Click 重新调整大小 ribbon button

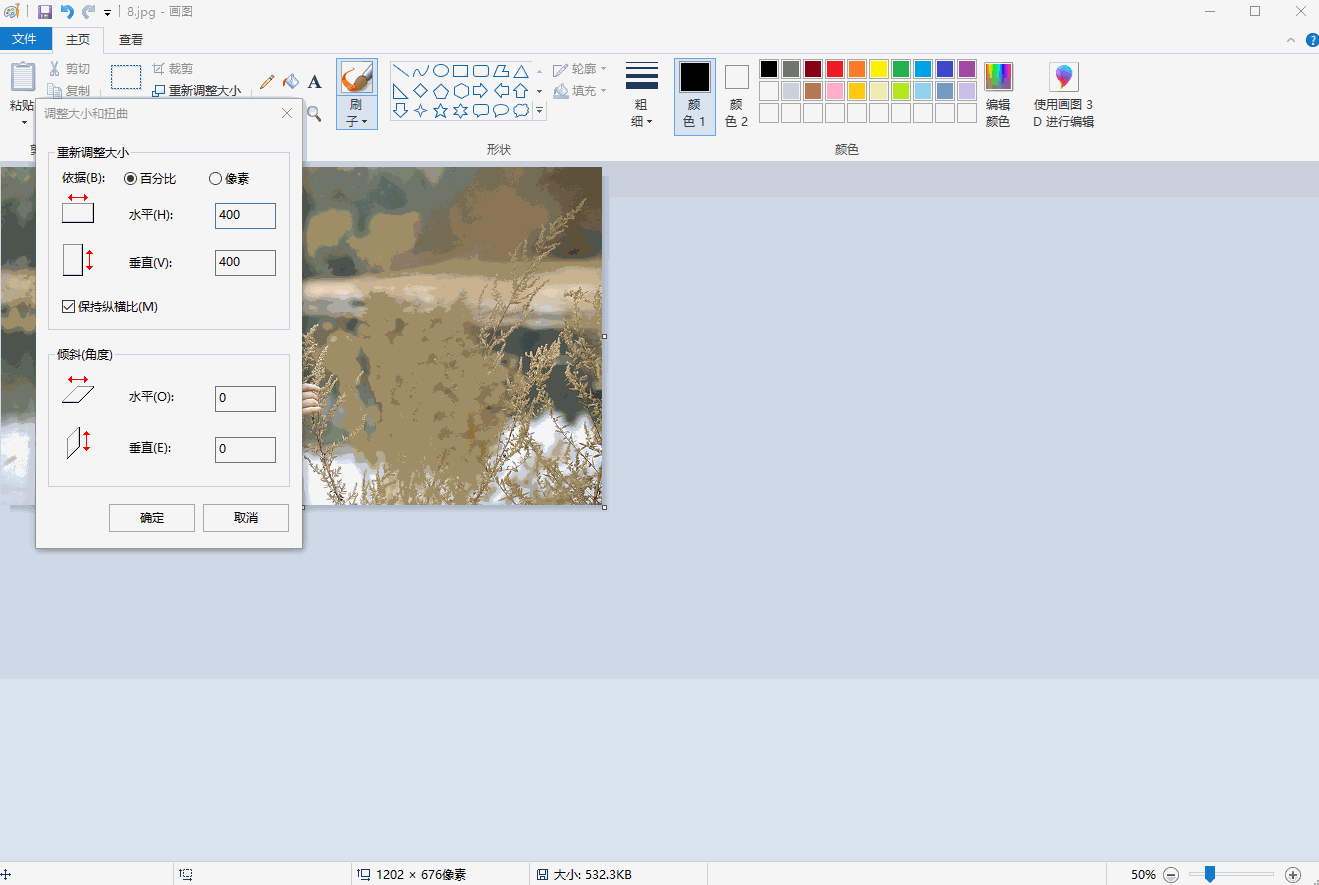pos(196,91)
